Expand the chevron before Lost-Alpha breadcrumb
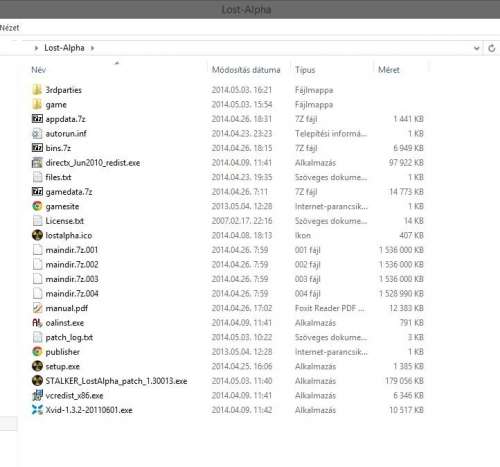The width and height of the screenshot is (500, 467). click(36, 48)
